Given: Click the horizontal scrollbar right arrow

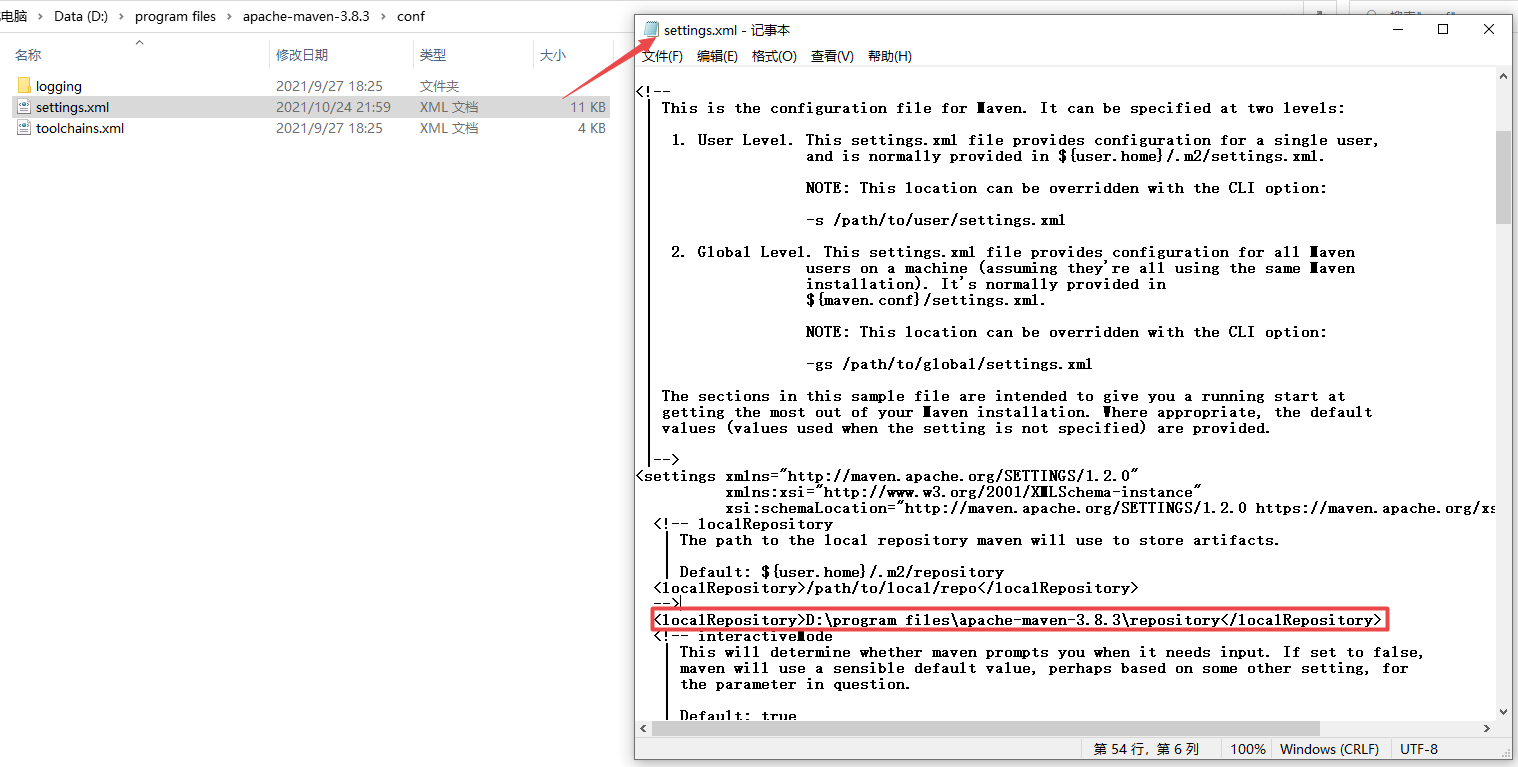Looking at the screenshot, I should pos(1487,728).
